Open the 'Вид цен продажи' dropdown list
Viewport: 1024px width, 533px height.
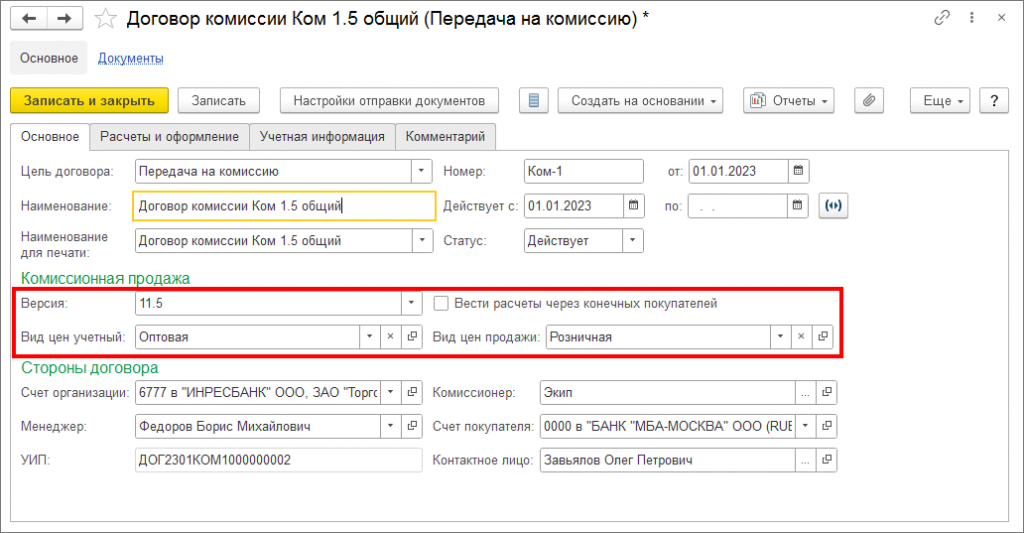click(780, 337)
